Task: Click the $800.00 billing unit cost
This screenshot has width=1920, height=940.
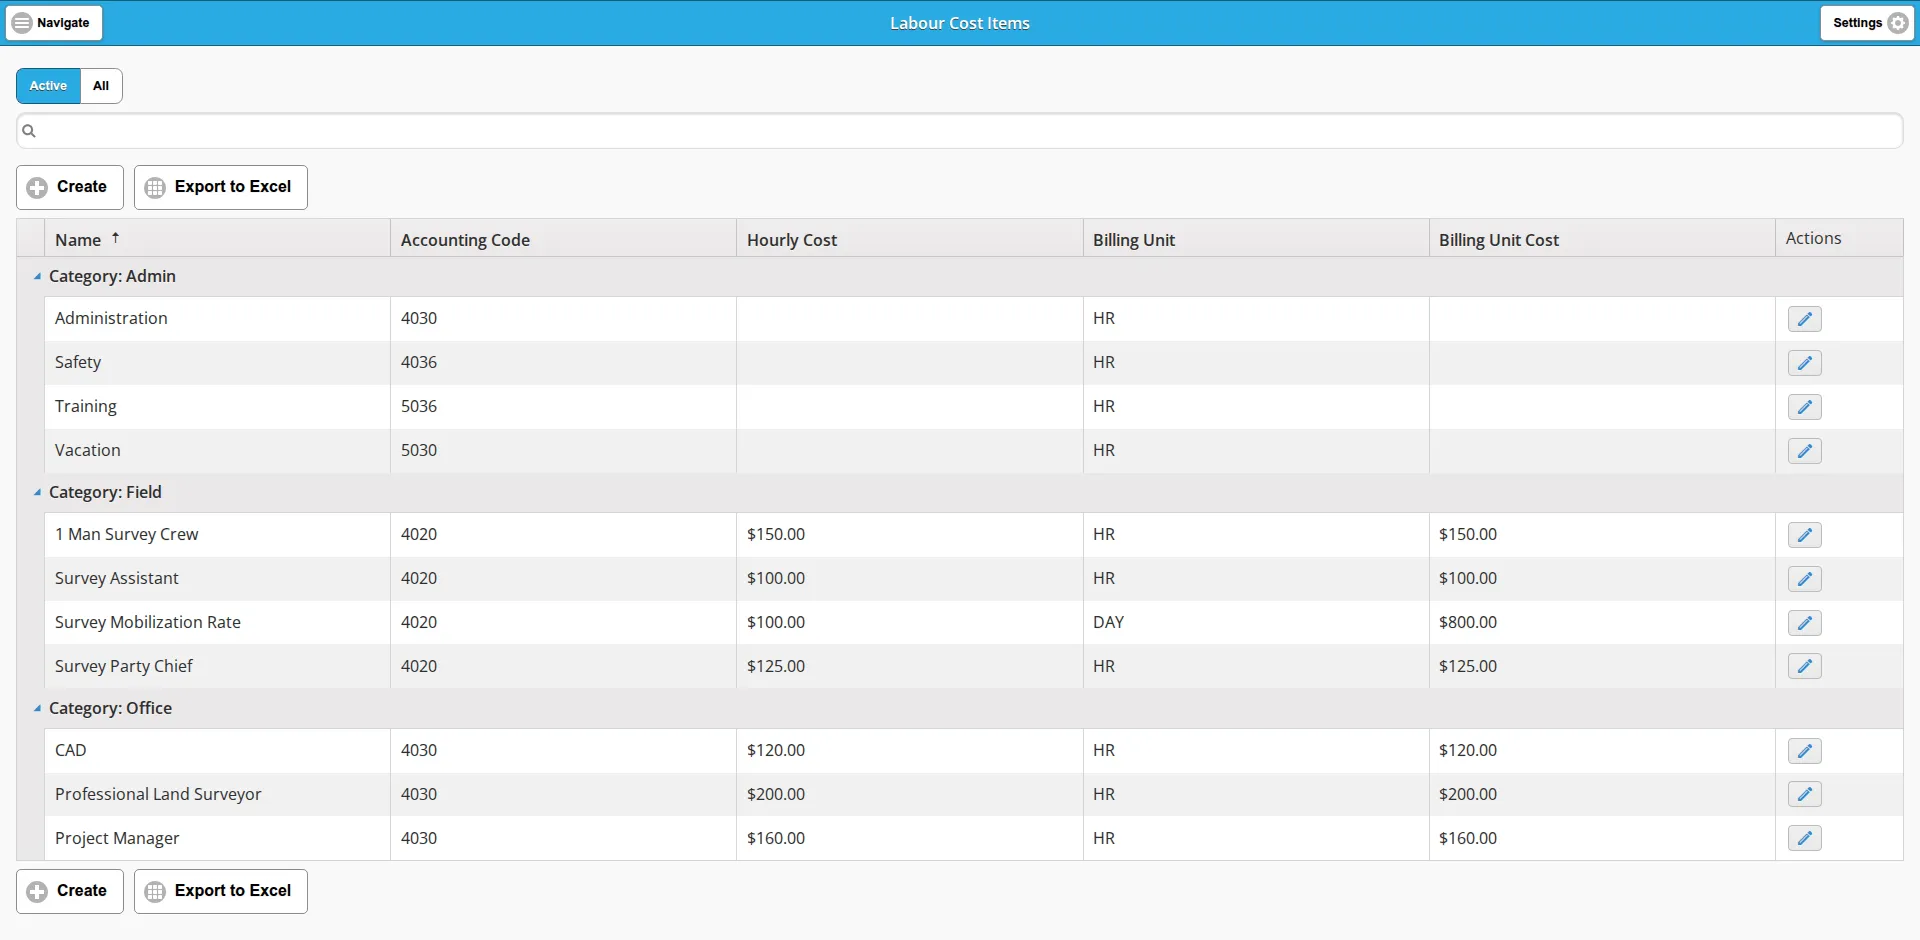Action: 1467,622
